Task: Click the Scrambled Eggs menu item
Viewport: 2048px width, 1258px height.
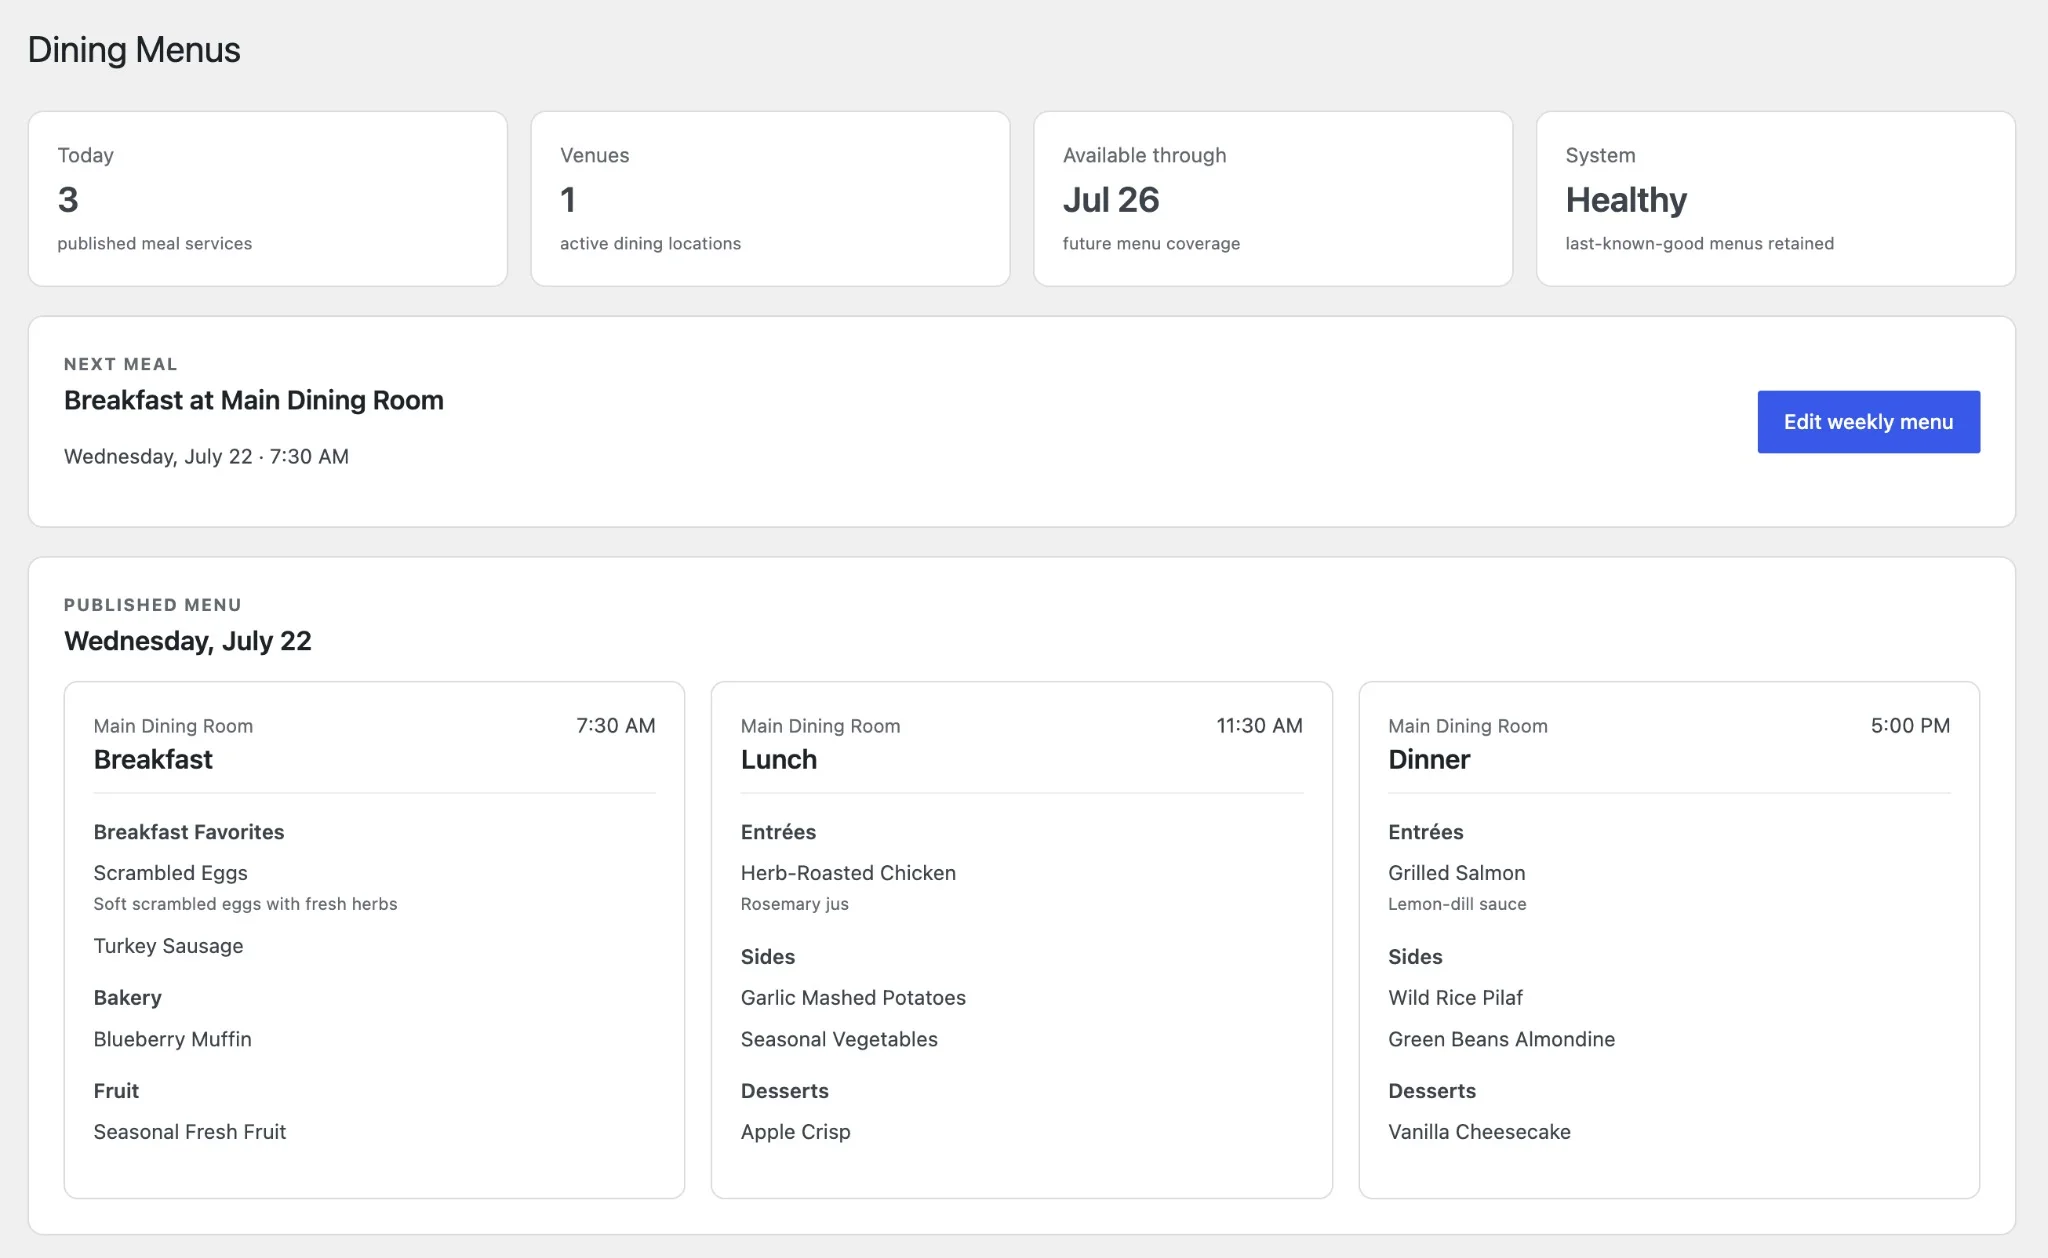Action: 171,873
